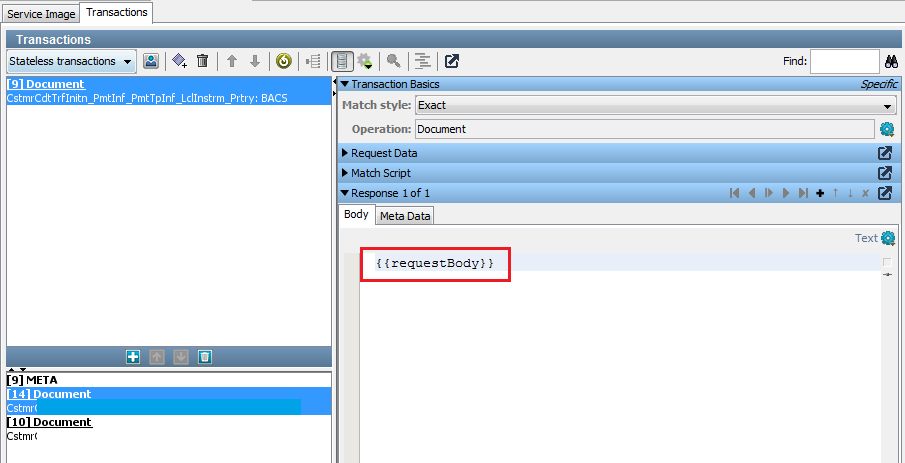Screen dimensions: 905x463
Task: Open the Stateless transactions dropdown
Action: tap(72, 61)
